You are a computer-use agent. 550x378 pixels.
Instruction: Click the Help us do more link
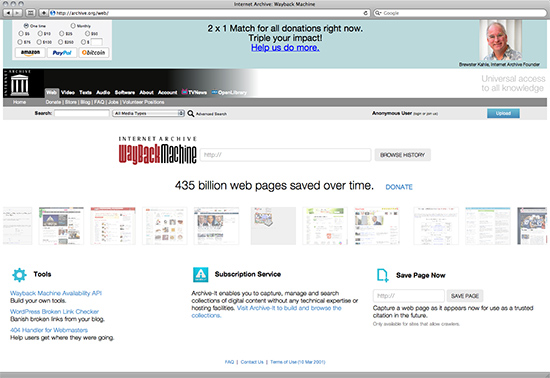[285, 48]
